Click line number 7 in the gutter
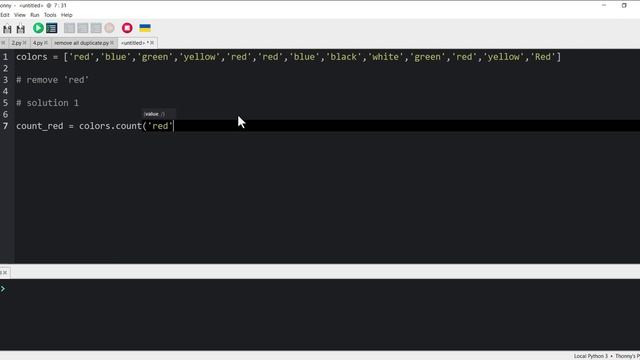The height and width of the screenshot is (360, 640). tap(5, 126)
